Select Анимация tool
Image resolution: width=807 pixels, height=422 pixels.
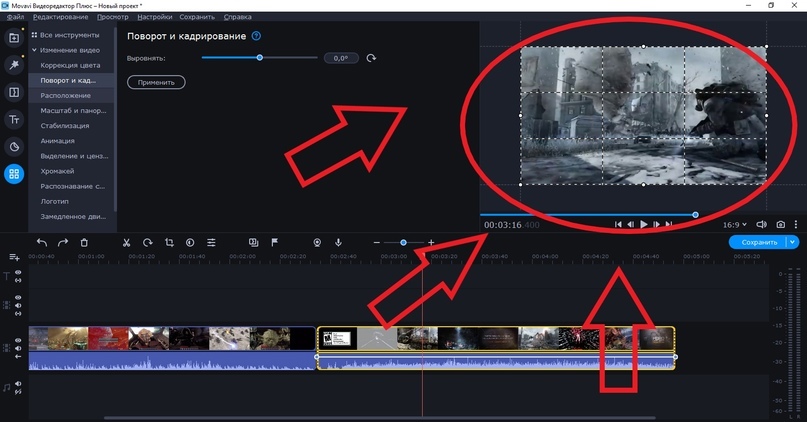point(58,140)
